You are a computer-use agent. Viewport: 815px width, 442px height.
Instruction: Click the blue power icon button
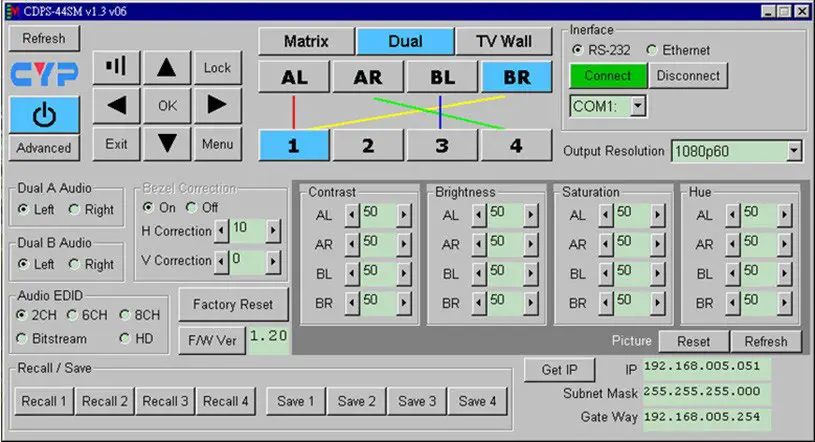pos(44,114)
